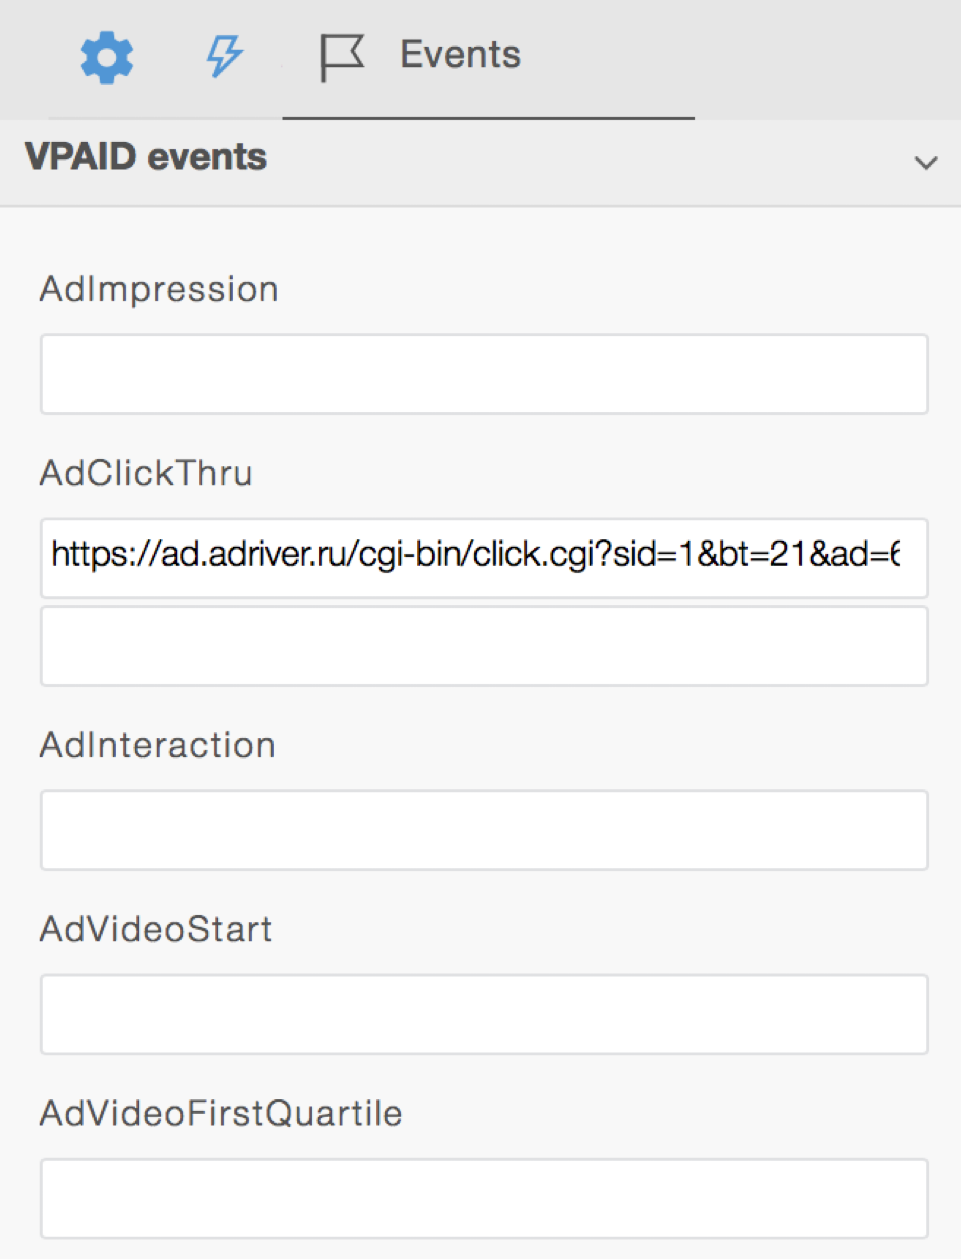Switch to the lightning bolt tab
962x1260 pixels.
coord(224,56)
